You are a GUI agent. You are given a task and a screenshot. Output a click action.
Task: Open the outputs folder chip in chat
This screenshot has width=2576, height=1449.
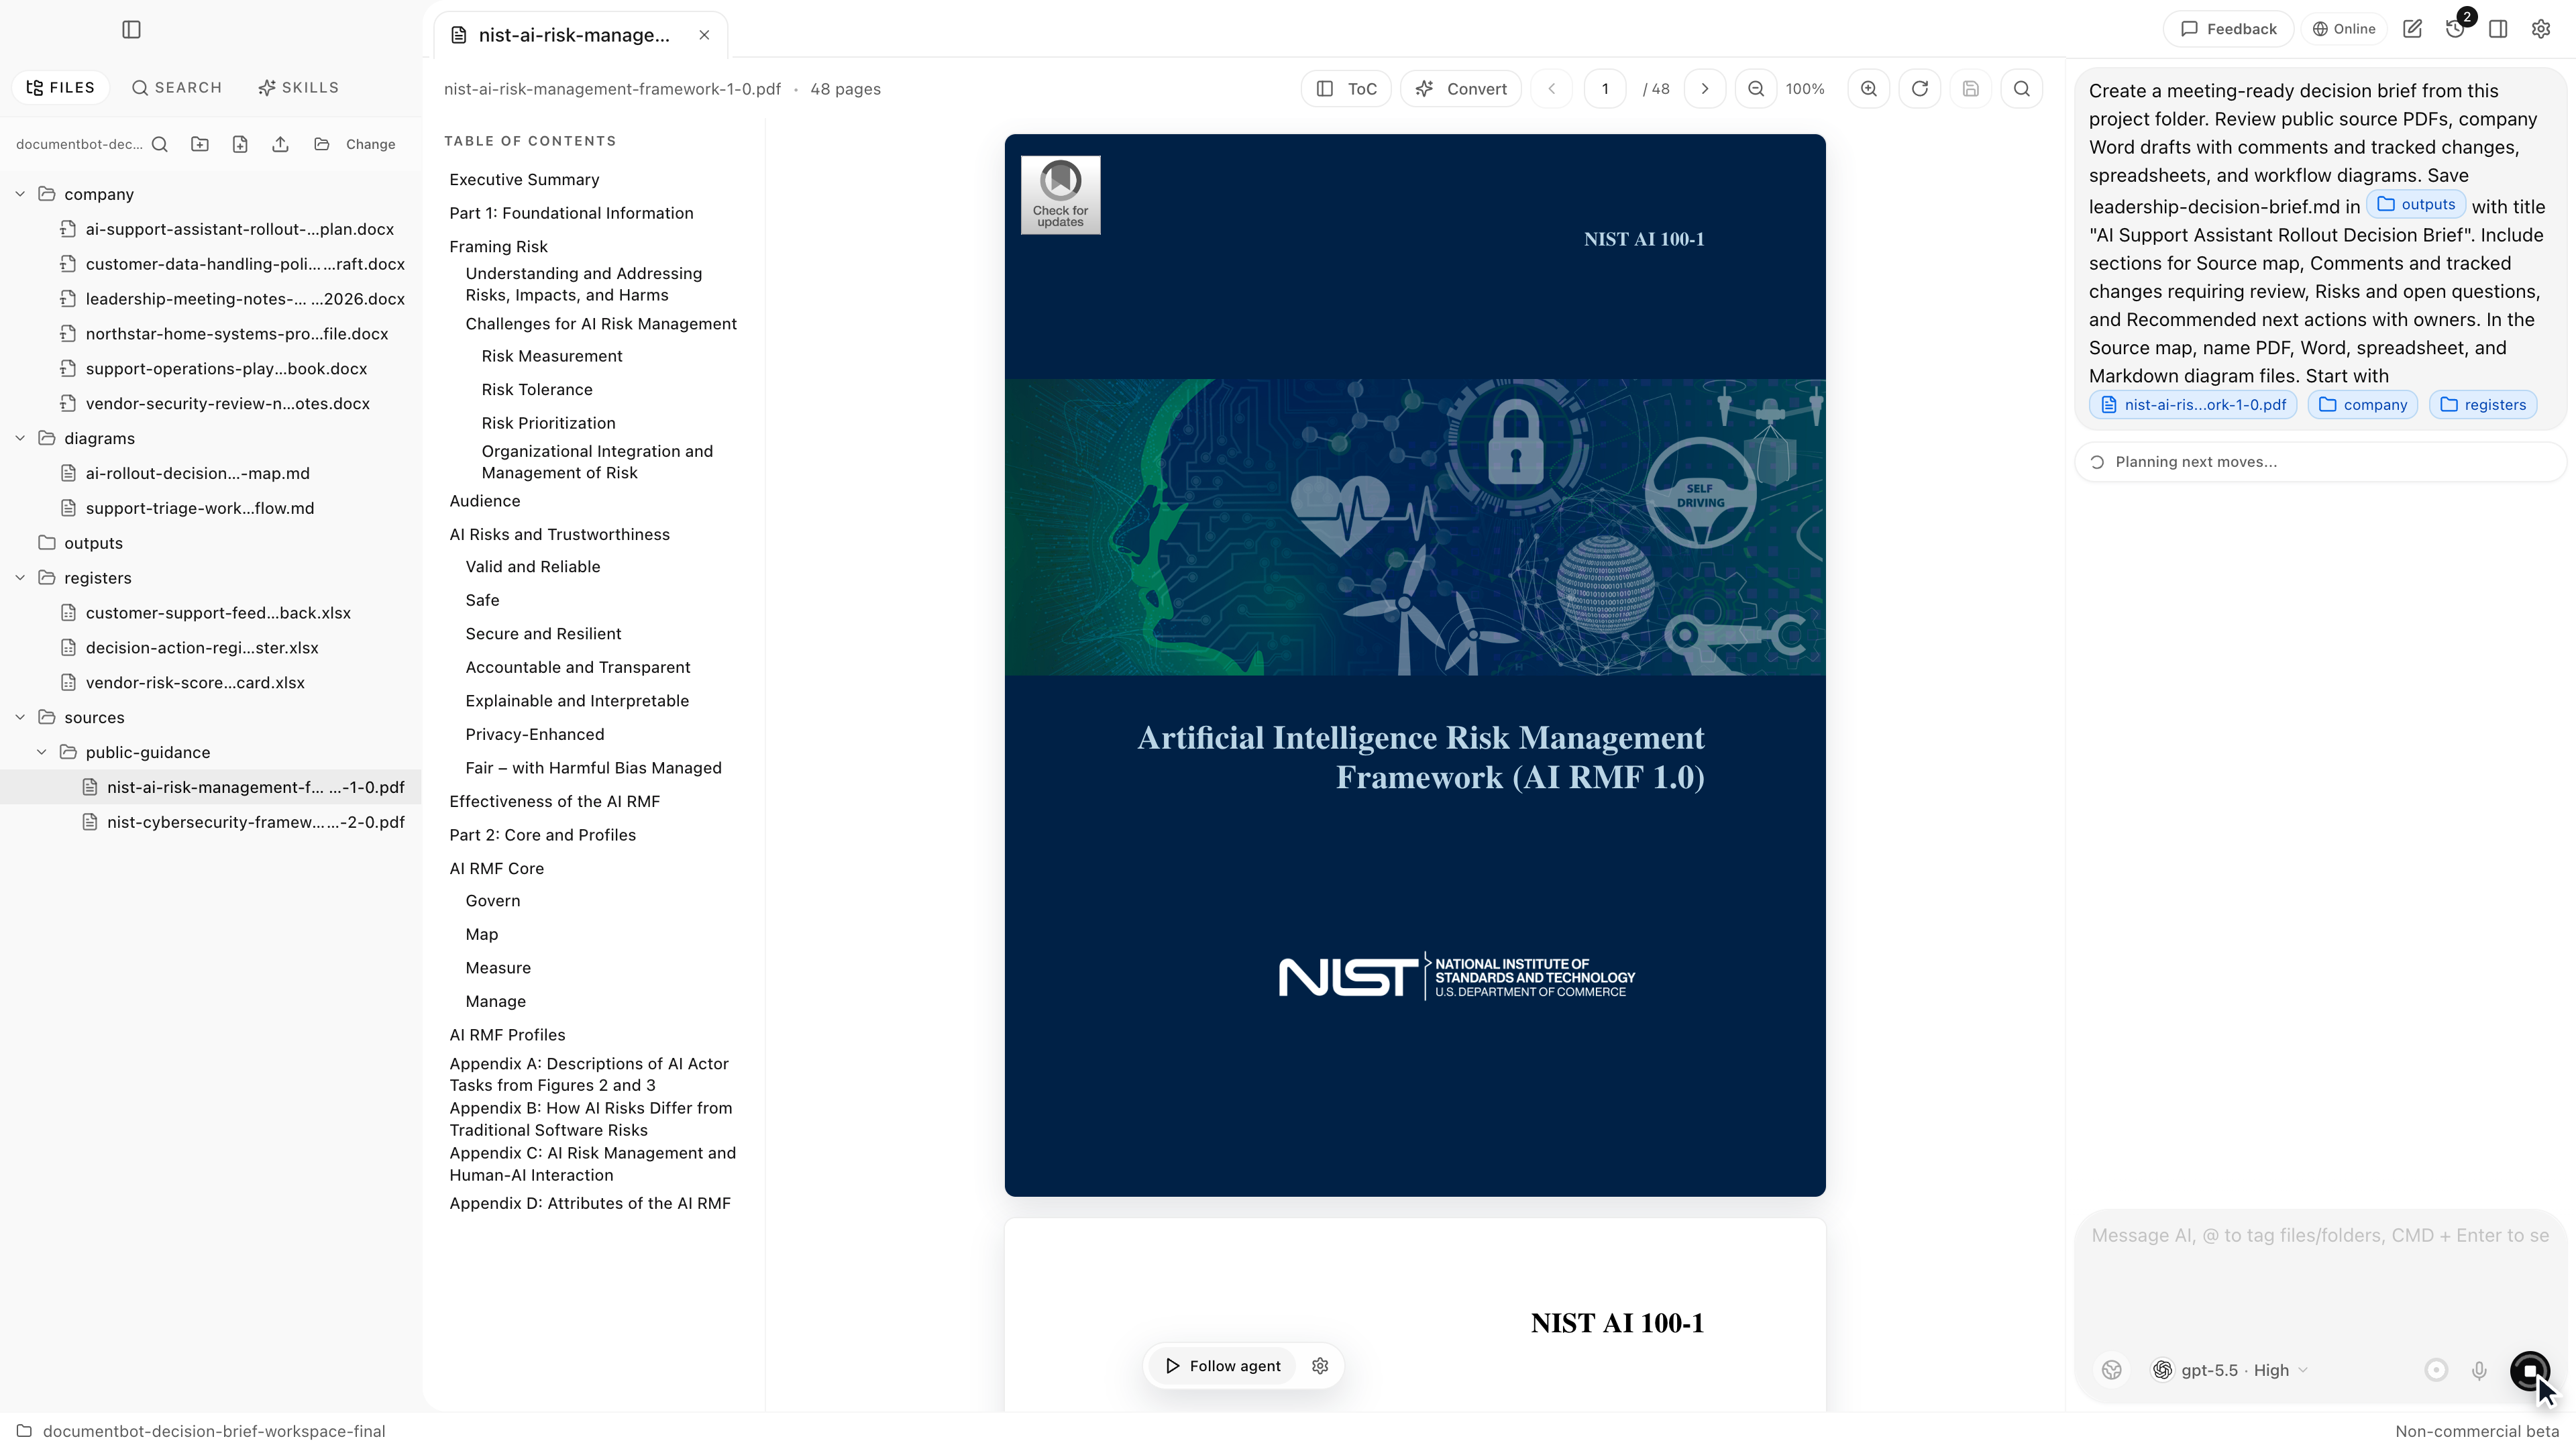coord(2415,204)
